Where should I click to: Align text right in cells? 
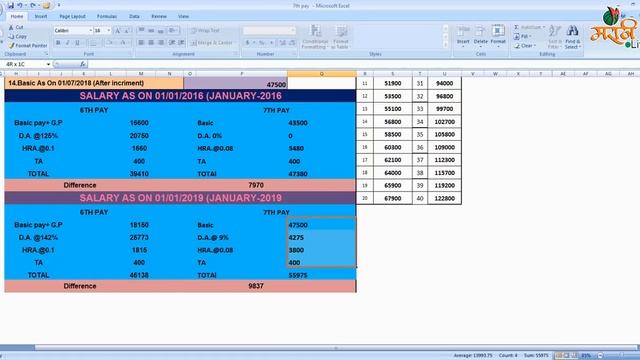click(161, 42)
